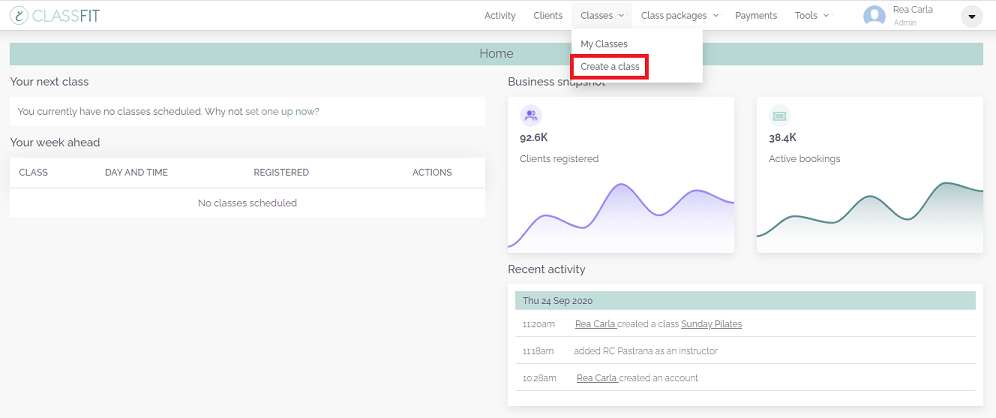Open the Classes dropdown menu
Screen dimensions: 996x418
coord(602,16)
